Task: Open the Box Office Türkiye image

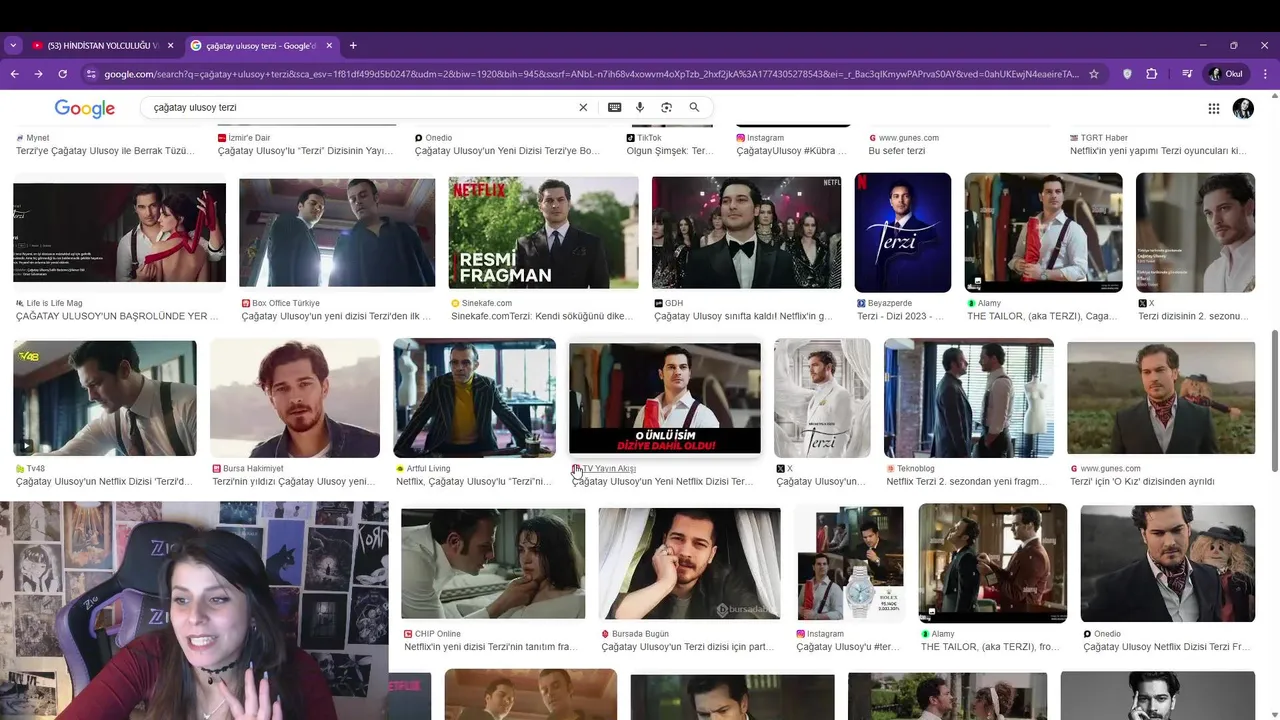Action: point(337,233)
